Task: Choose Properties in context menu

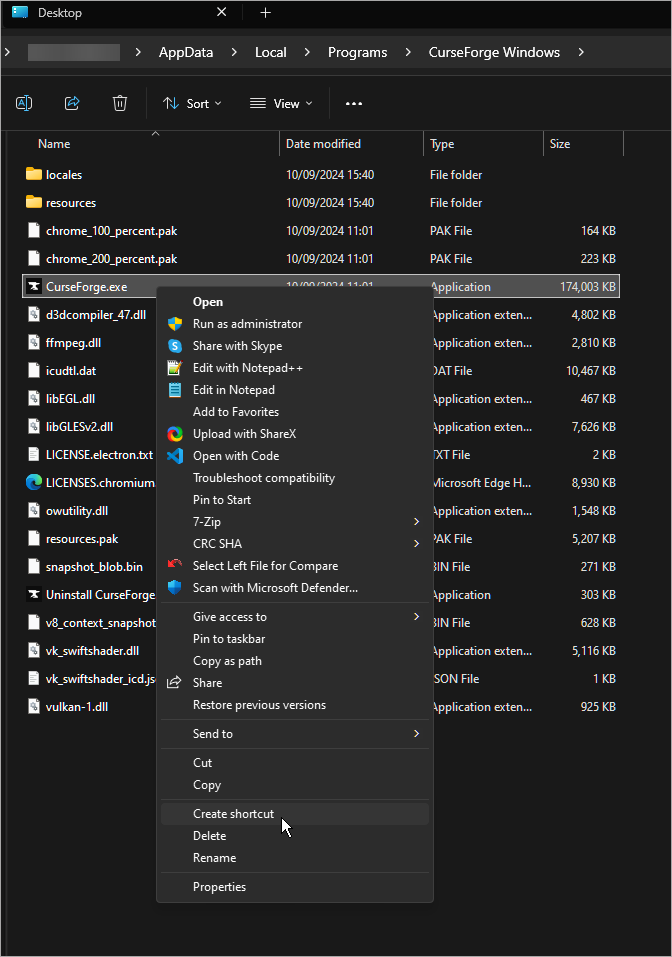Action: pyautogui.click(x=295, y=887)
